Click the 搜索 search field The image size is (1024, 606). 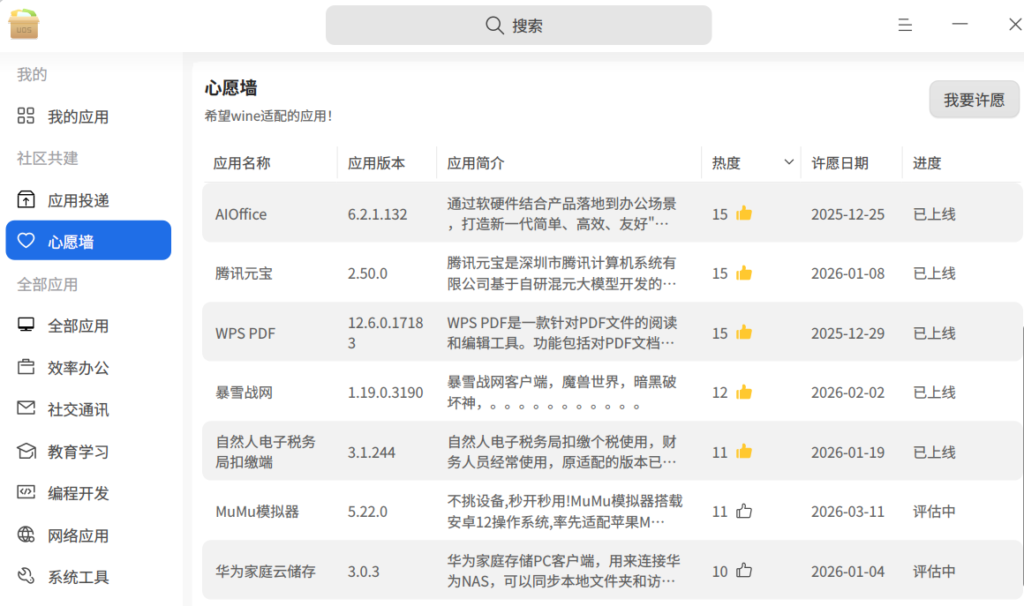[x=518, y=25]
